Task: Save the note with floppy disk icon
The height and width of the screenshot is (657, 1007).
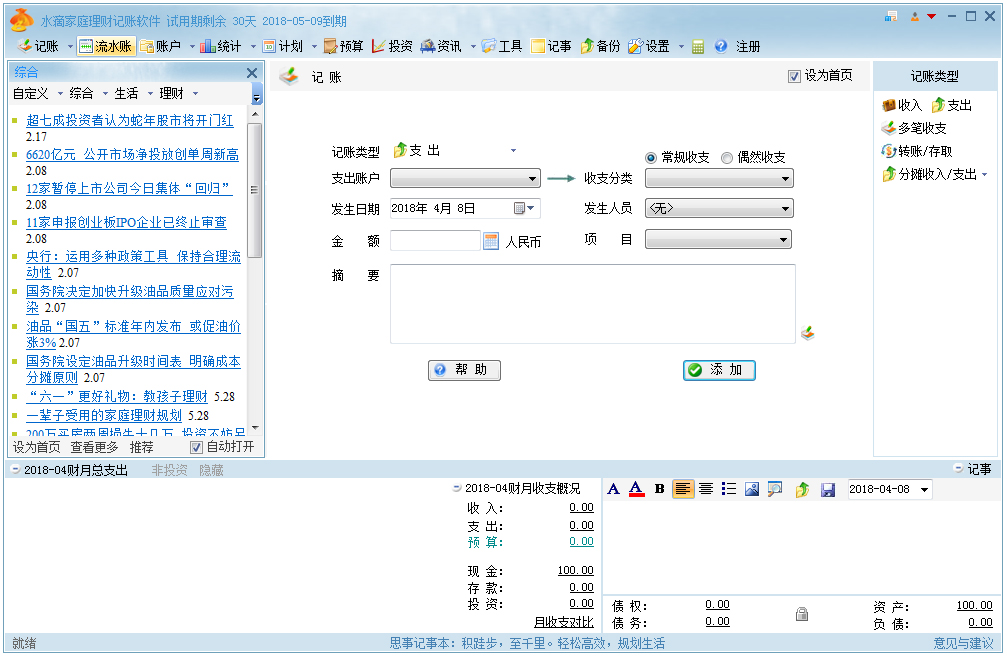Action: pos(828,489)
